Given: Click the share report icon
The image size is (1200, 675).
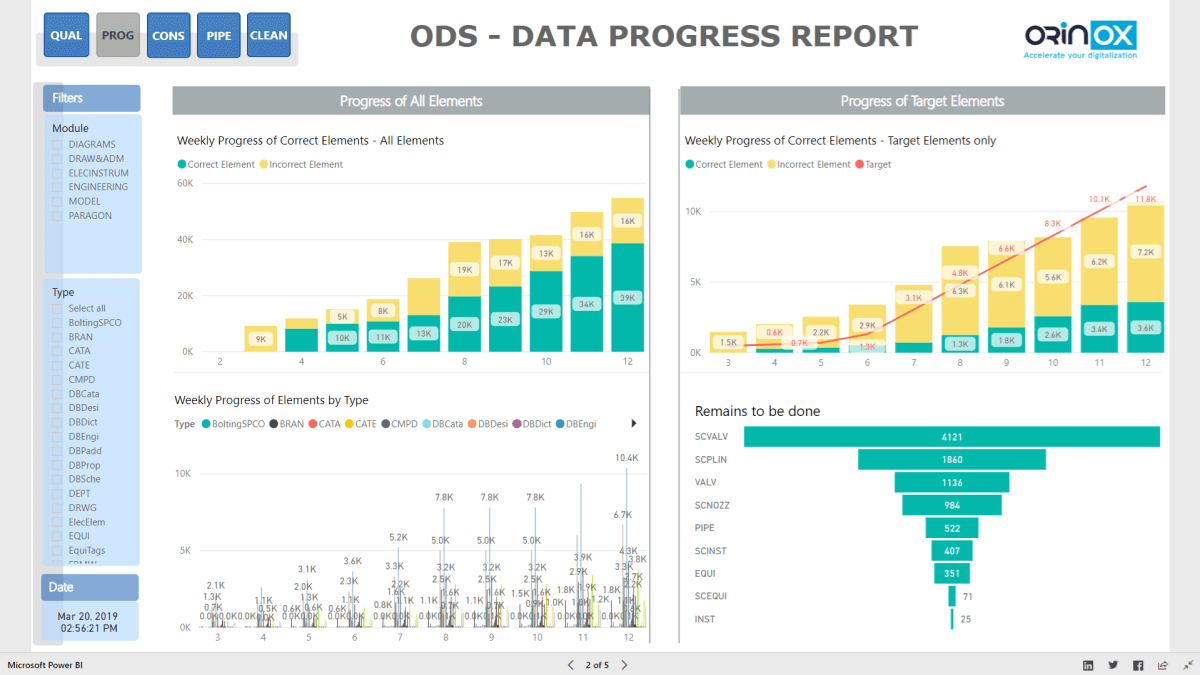Looking at the screenshot, I should tap(1162, 665).
